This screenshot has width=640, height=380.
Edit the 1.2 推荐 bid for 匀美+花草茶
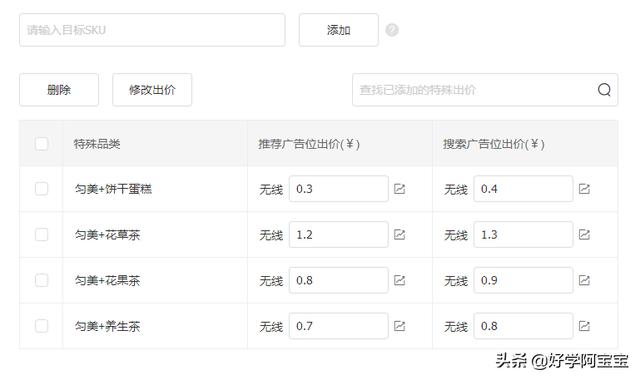(338, 234)
